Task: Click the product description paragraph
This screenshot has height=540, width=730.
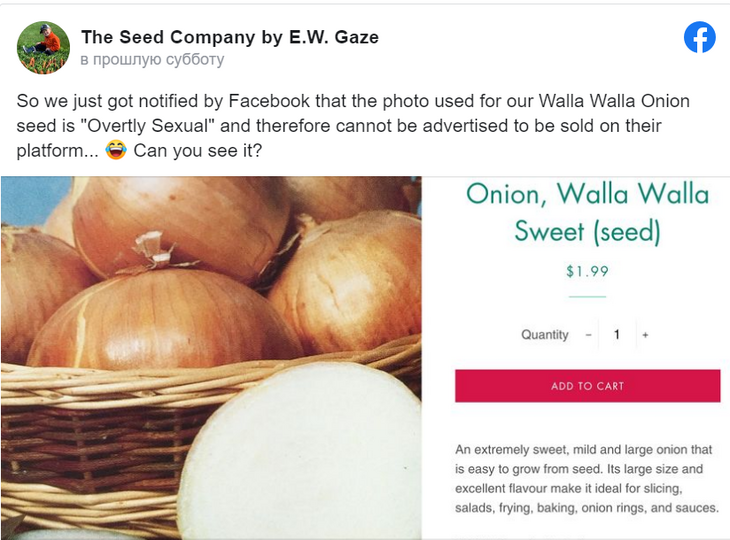Action: point(587,479)
